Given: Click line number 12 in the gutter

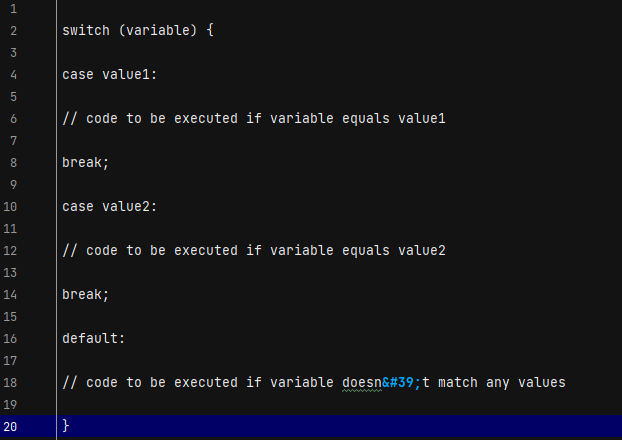Looking at the screenshot, I should (x=10, y=251).
